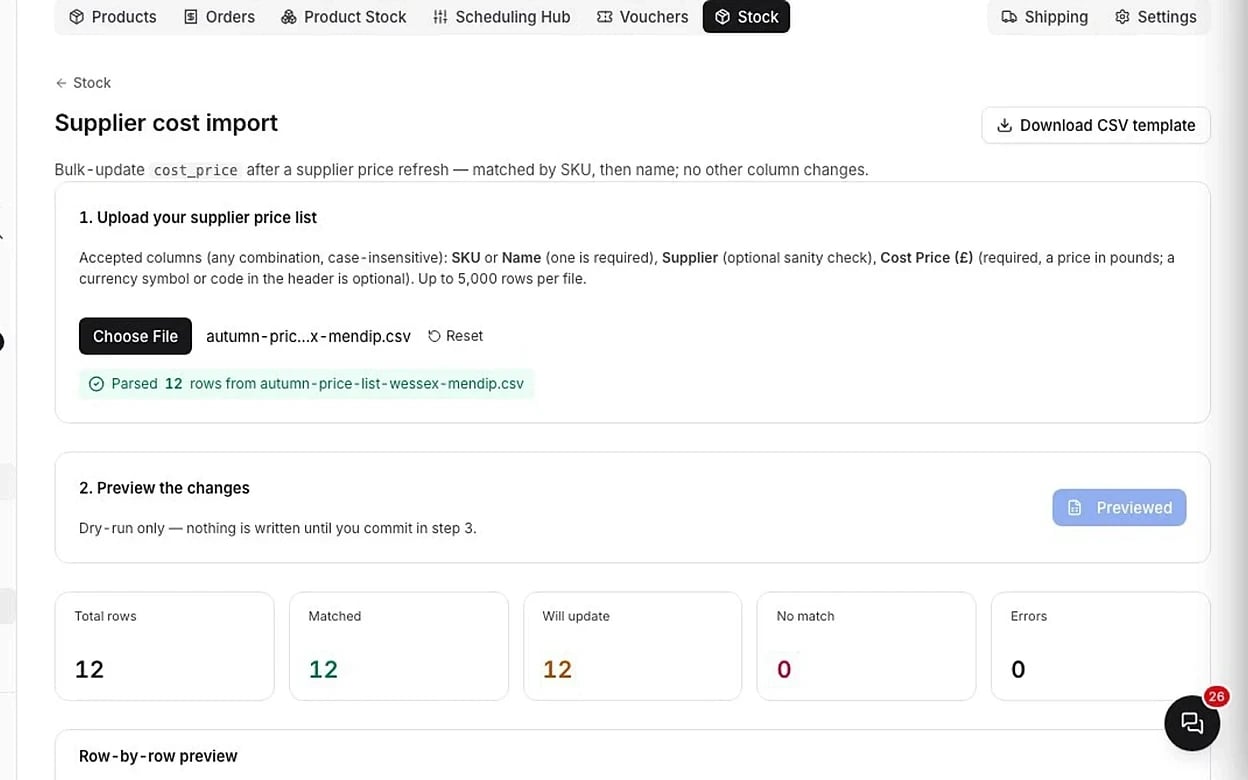The height and width of the screenshot is (780, 1248).
Task: Click the Shipping truck icon
Action: click(1009, 17)
